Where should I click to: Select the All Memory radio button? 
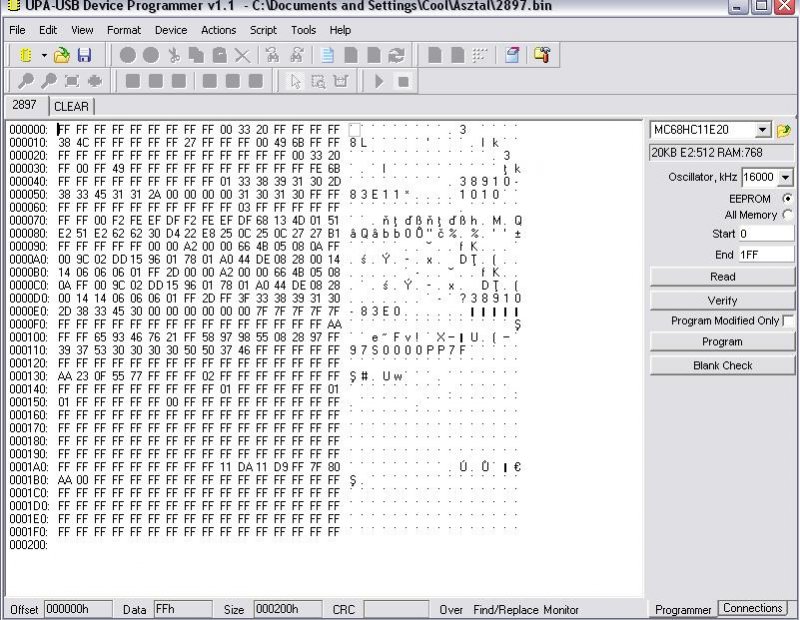(x=788, y=215)
